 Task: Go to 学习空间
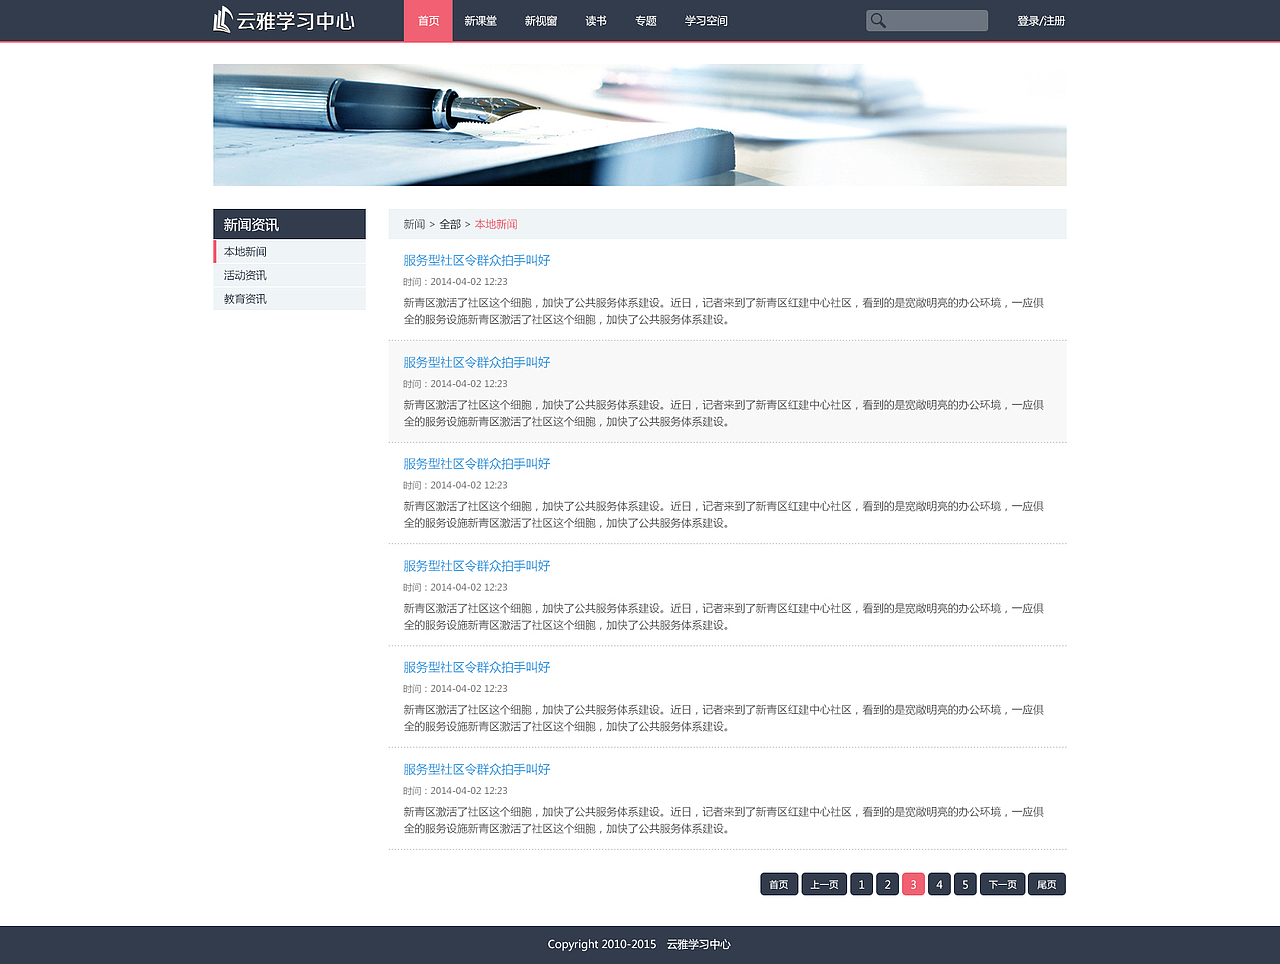pos(706,20)
